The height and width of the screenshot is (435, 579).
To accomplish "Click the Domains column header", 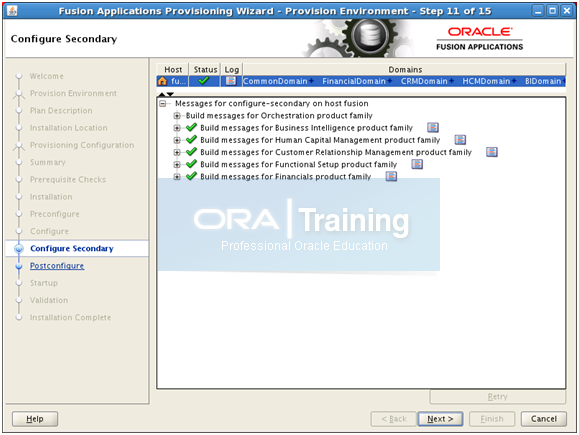I will point(405,69).
